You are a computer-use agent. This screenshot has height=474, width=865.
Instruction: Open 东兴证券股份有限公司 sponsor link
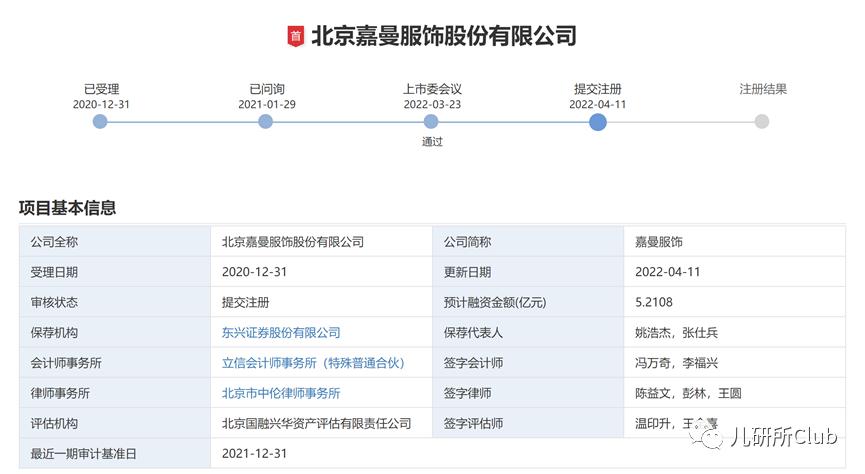[281, 333]
